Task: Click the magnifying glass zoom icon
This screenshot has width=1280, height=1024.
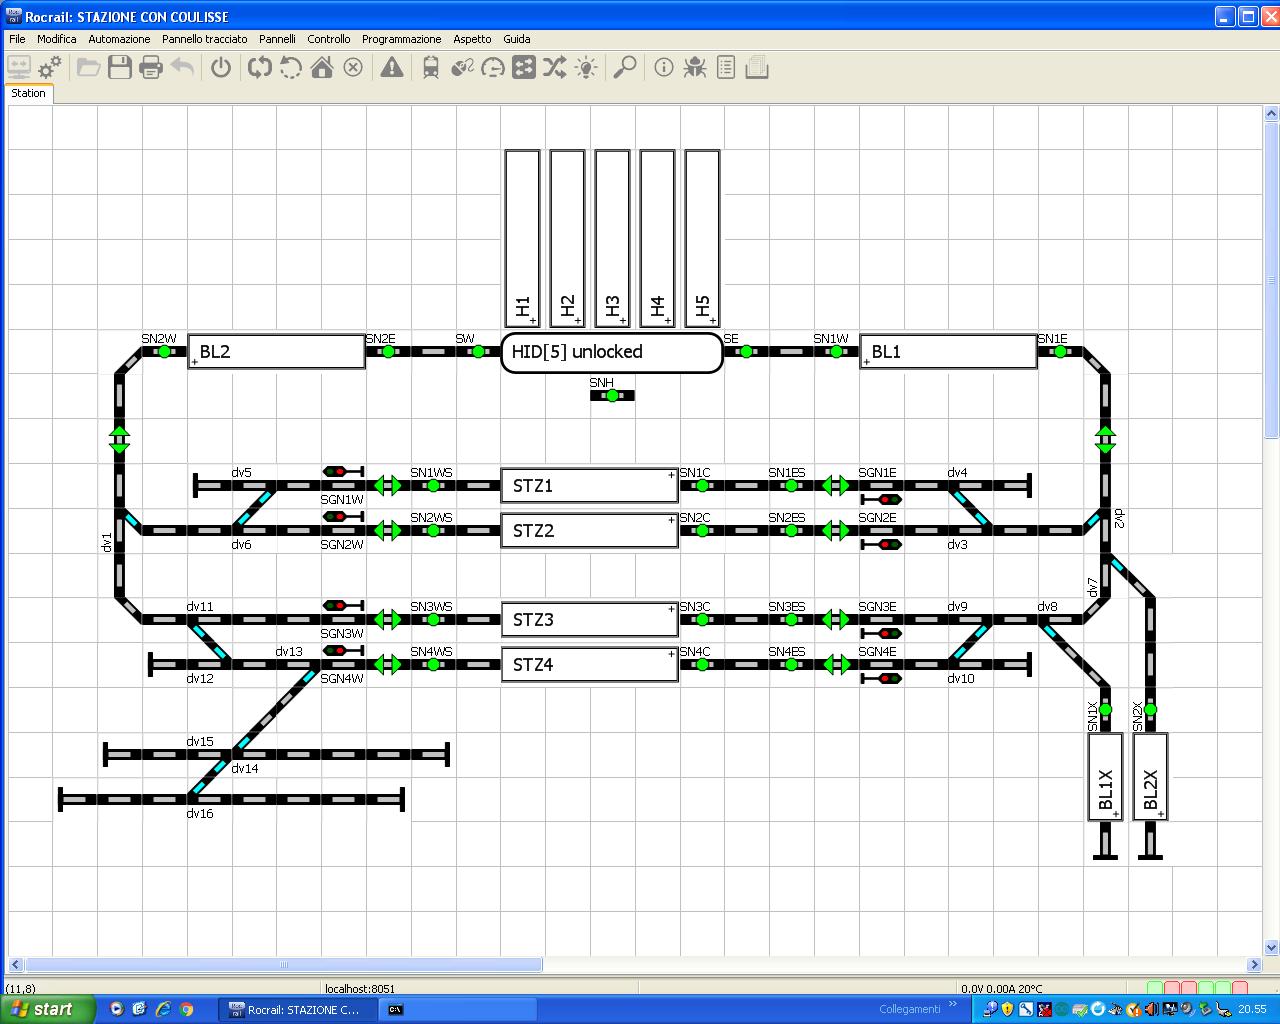Action: (x=625, y=67)
